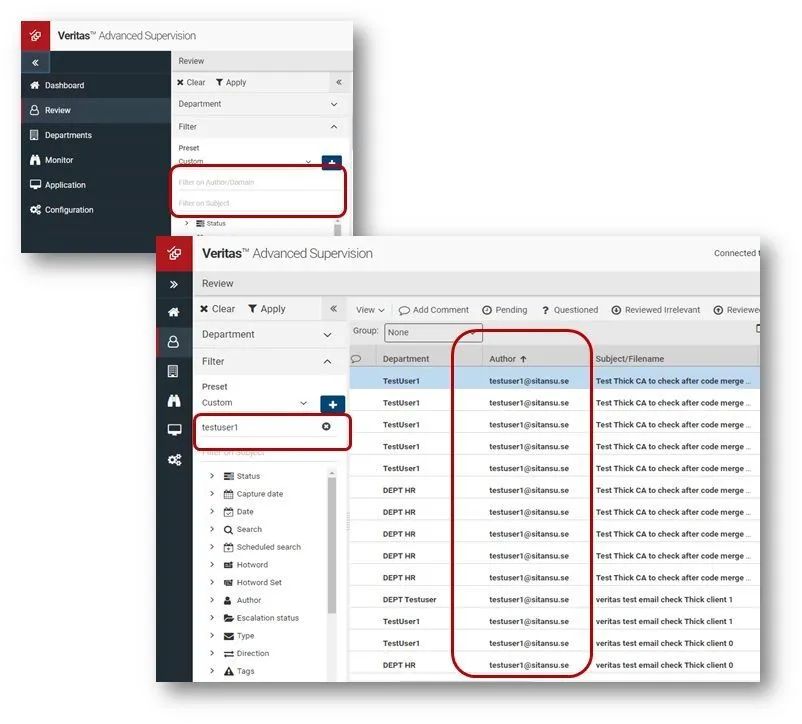Open Monitor binoculars icon in front sidebar

tap(174, 401)
